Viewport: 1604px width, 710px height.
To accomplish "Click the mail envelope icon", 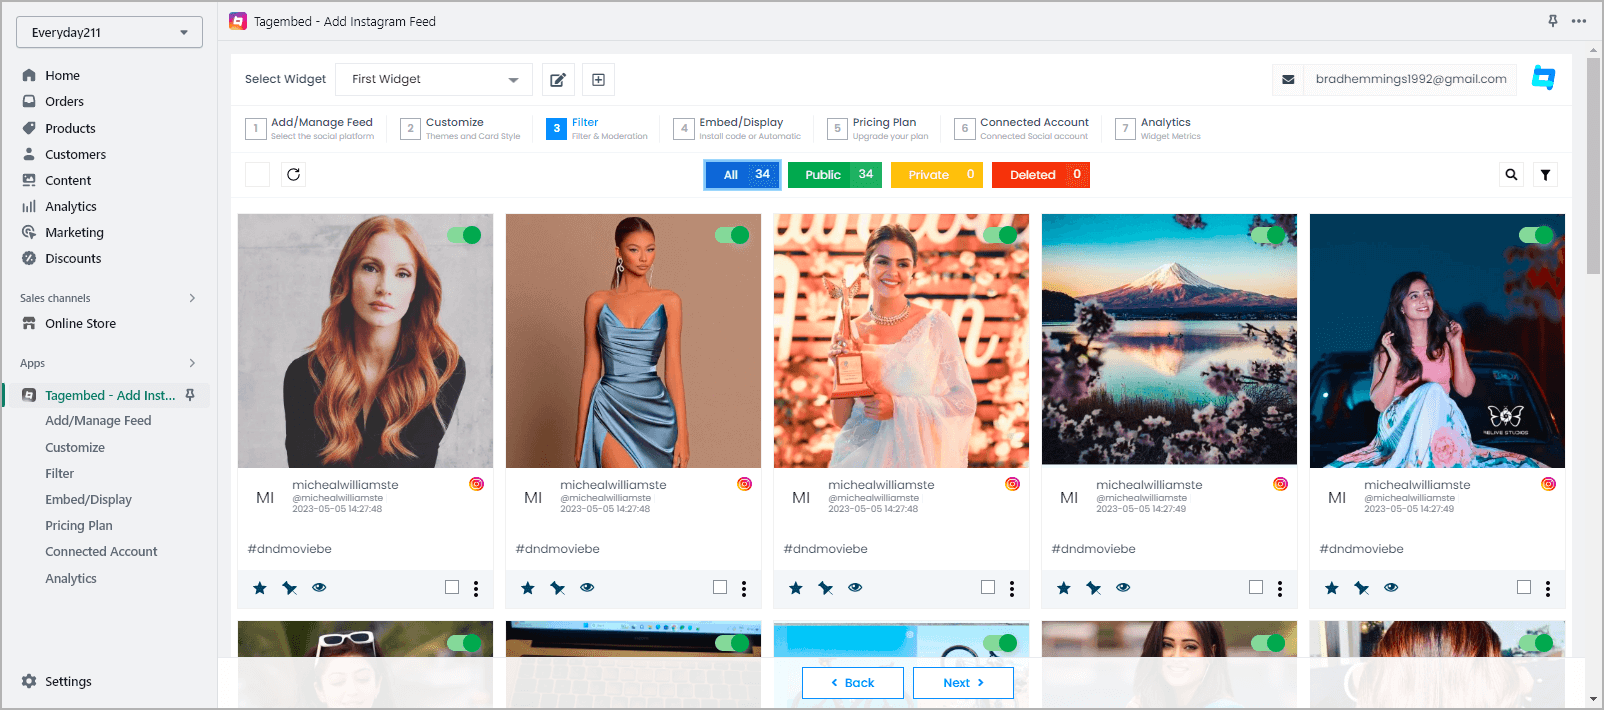I will click(1288, 80).
